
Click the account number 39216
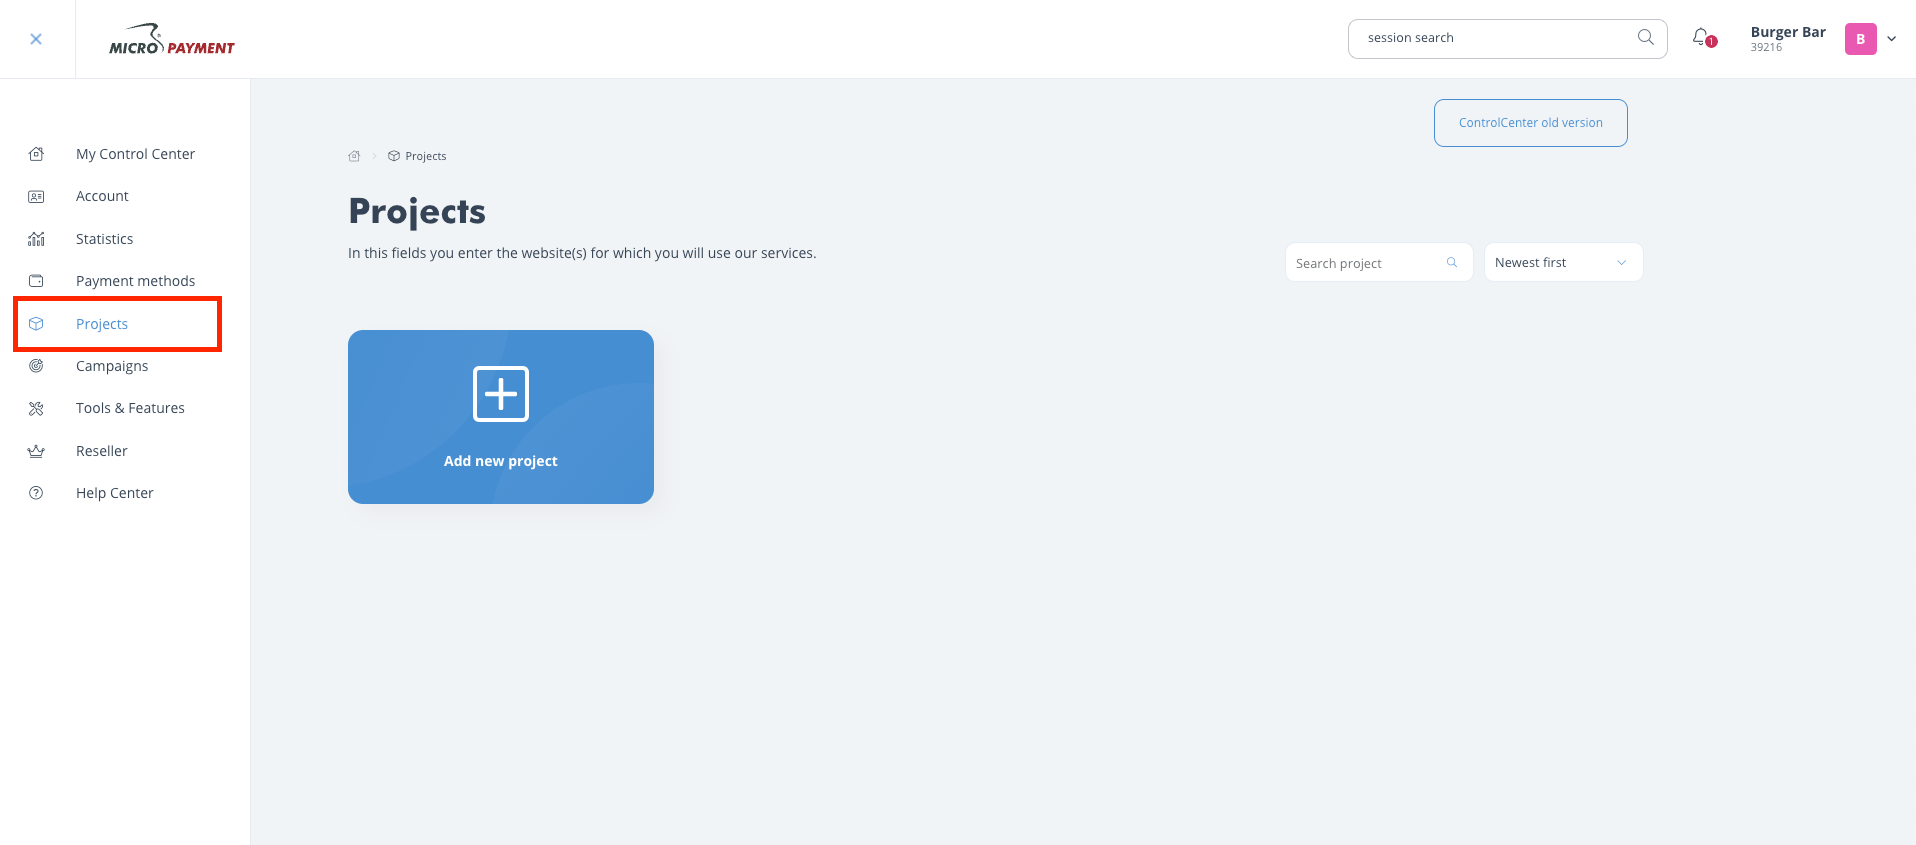click(1766, 48)
